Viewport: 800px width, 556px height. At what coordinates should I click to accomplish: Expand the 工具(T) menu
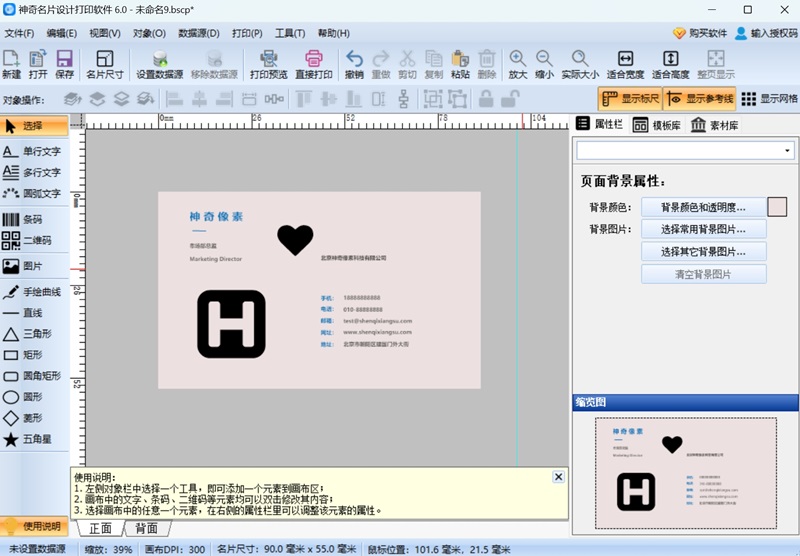click(290, 33)
